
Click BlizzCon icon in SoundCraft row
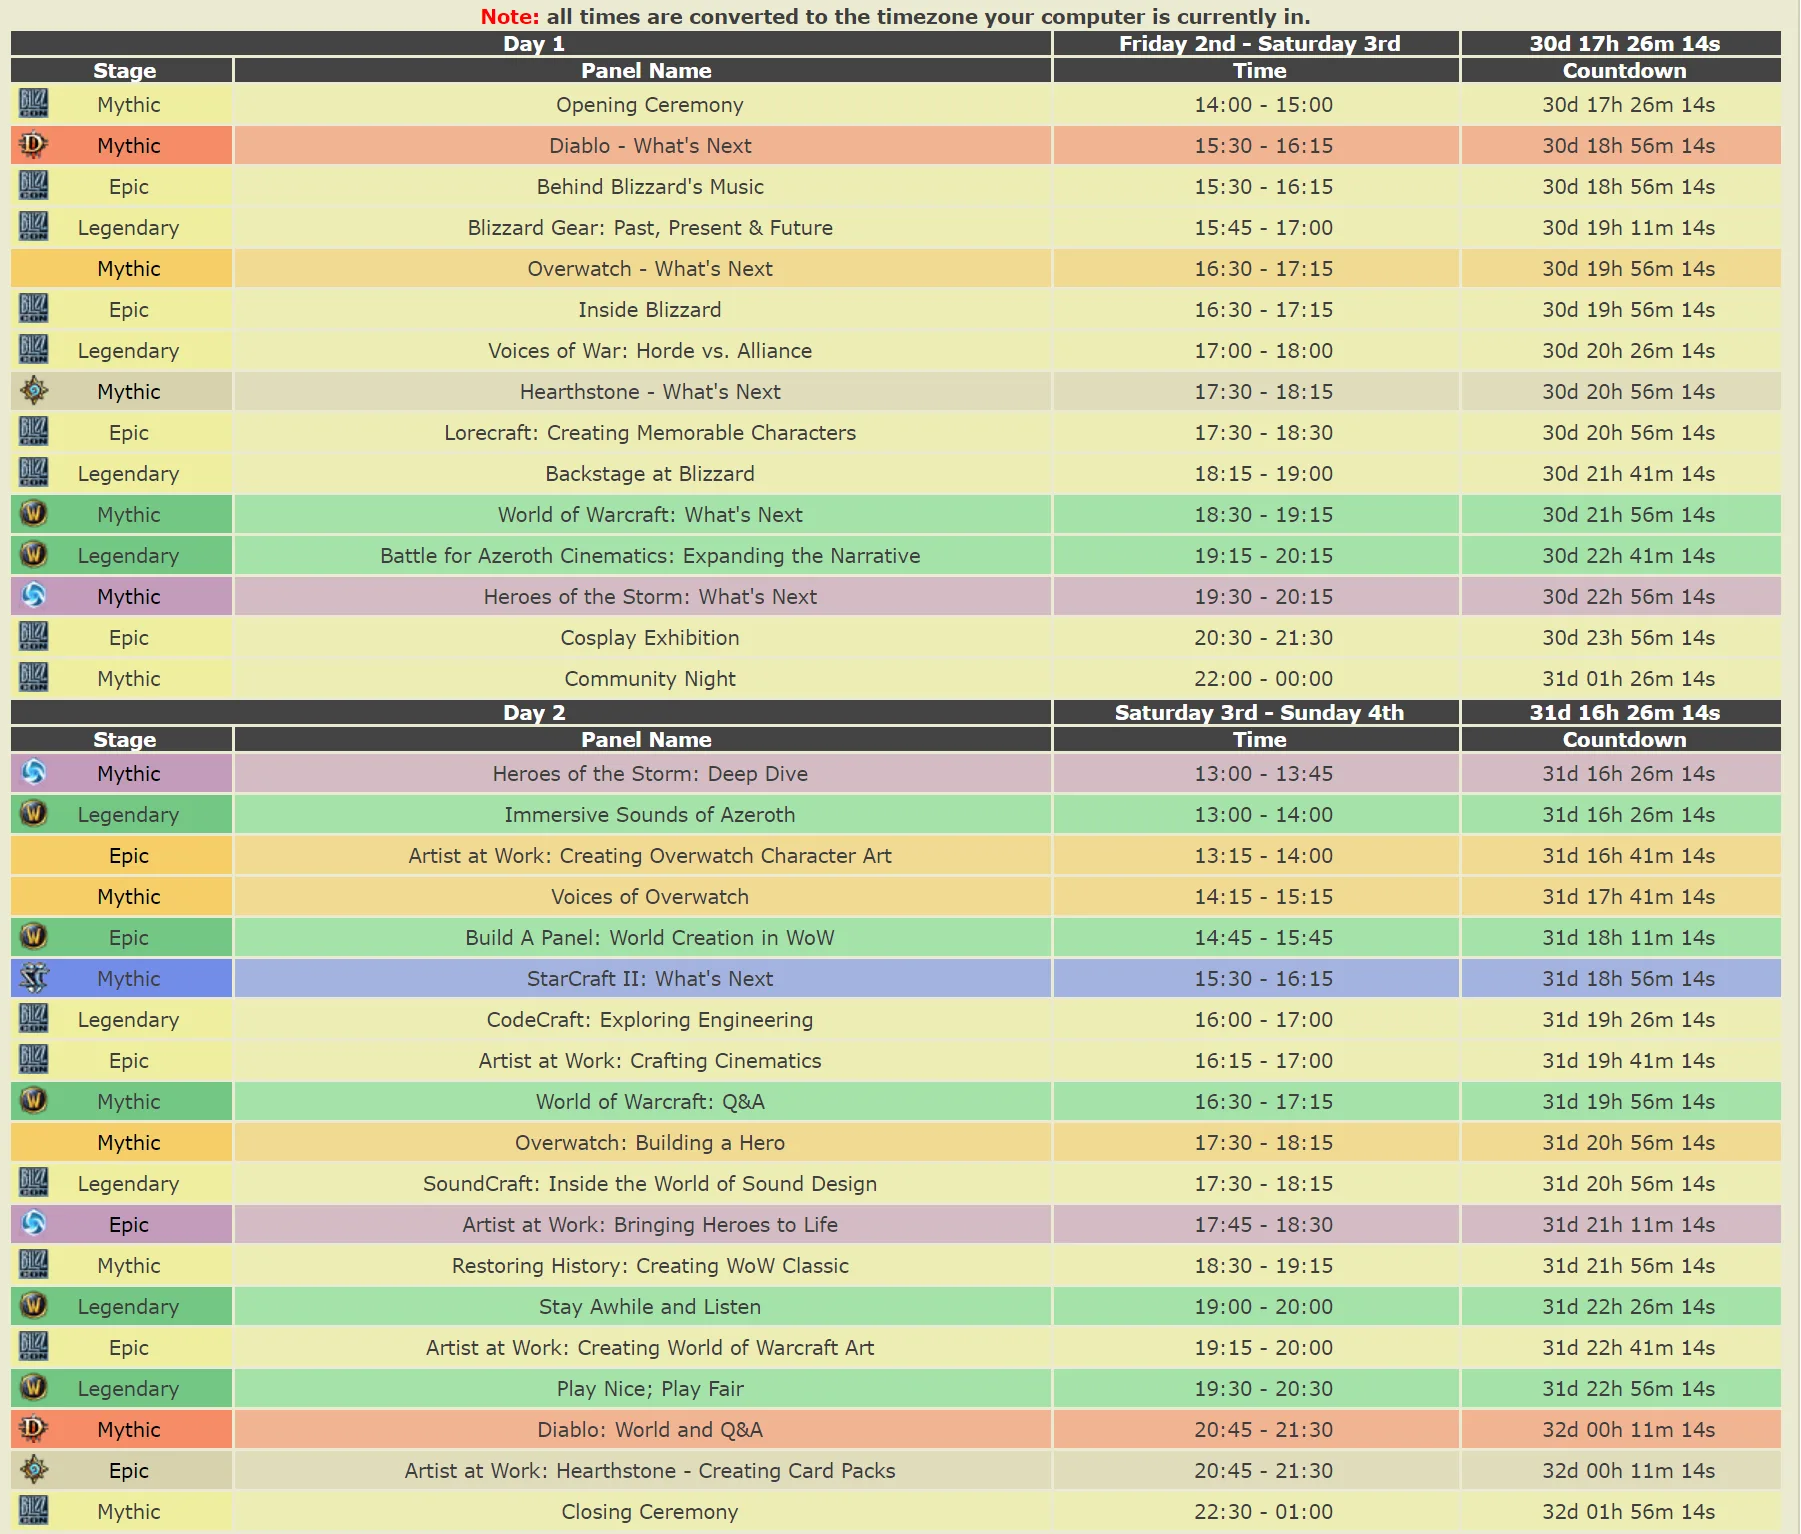coord(33,1182)
